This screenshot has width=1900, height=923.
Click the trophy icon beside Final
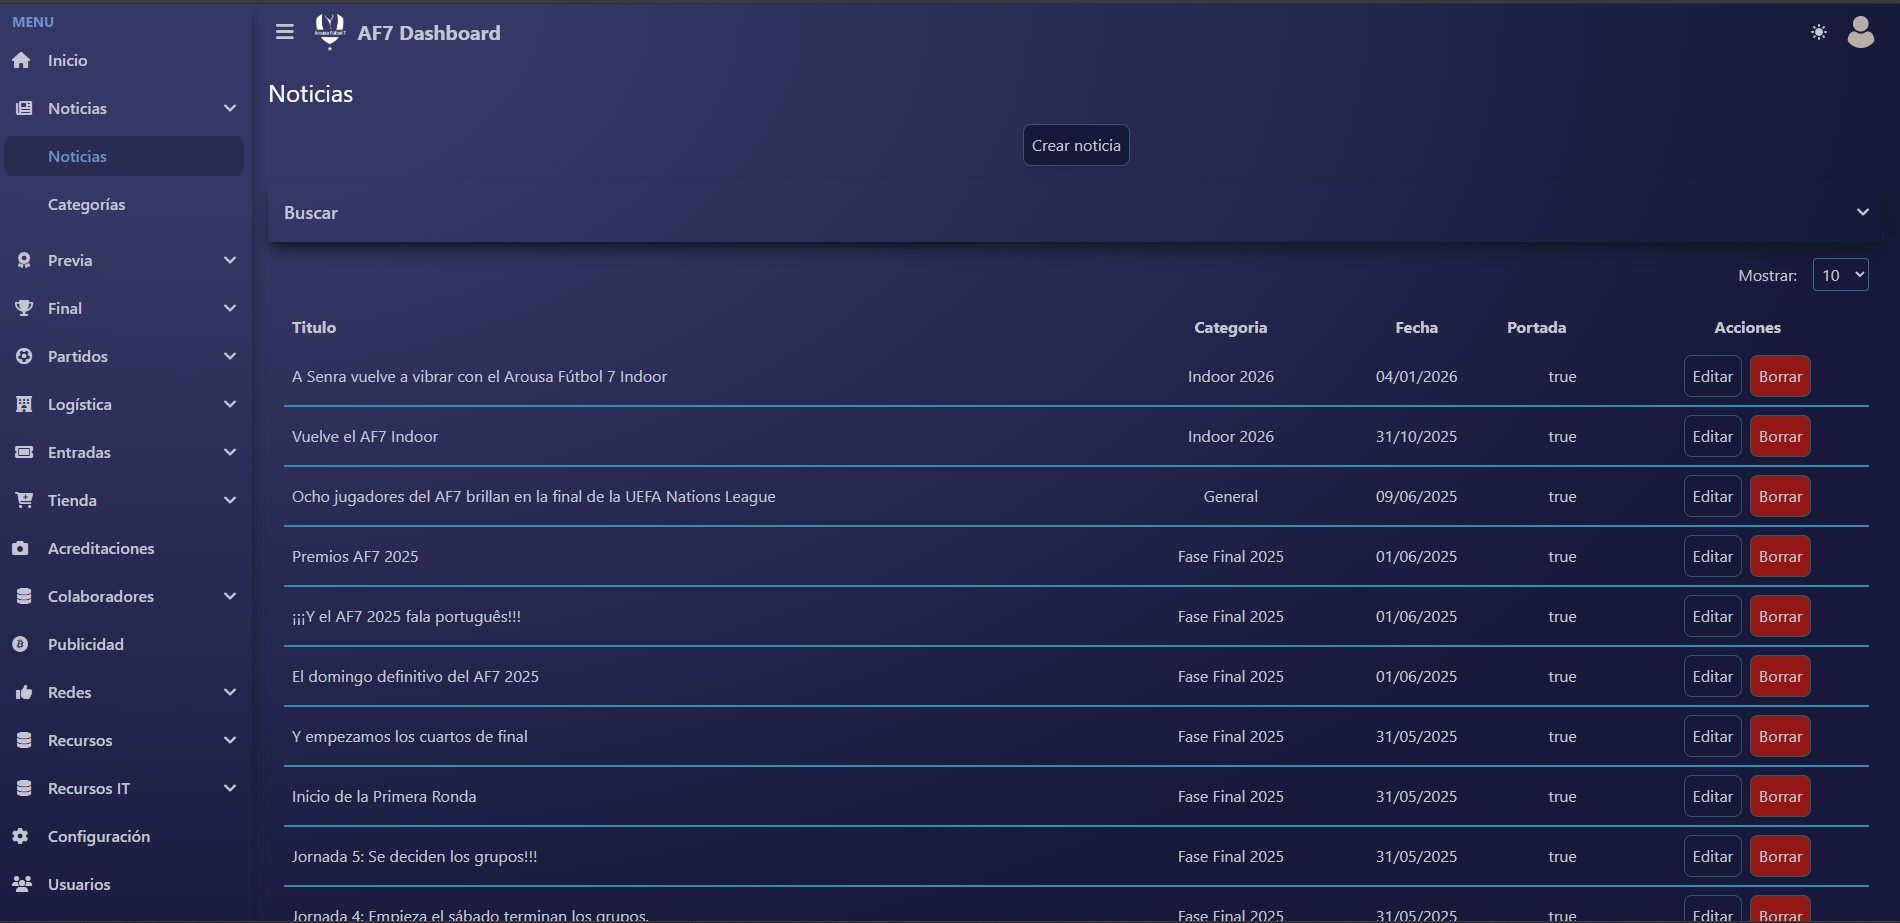24,308
